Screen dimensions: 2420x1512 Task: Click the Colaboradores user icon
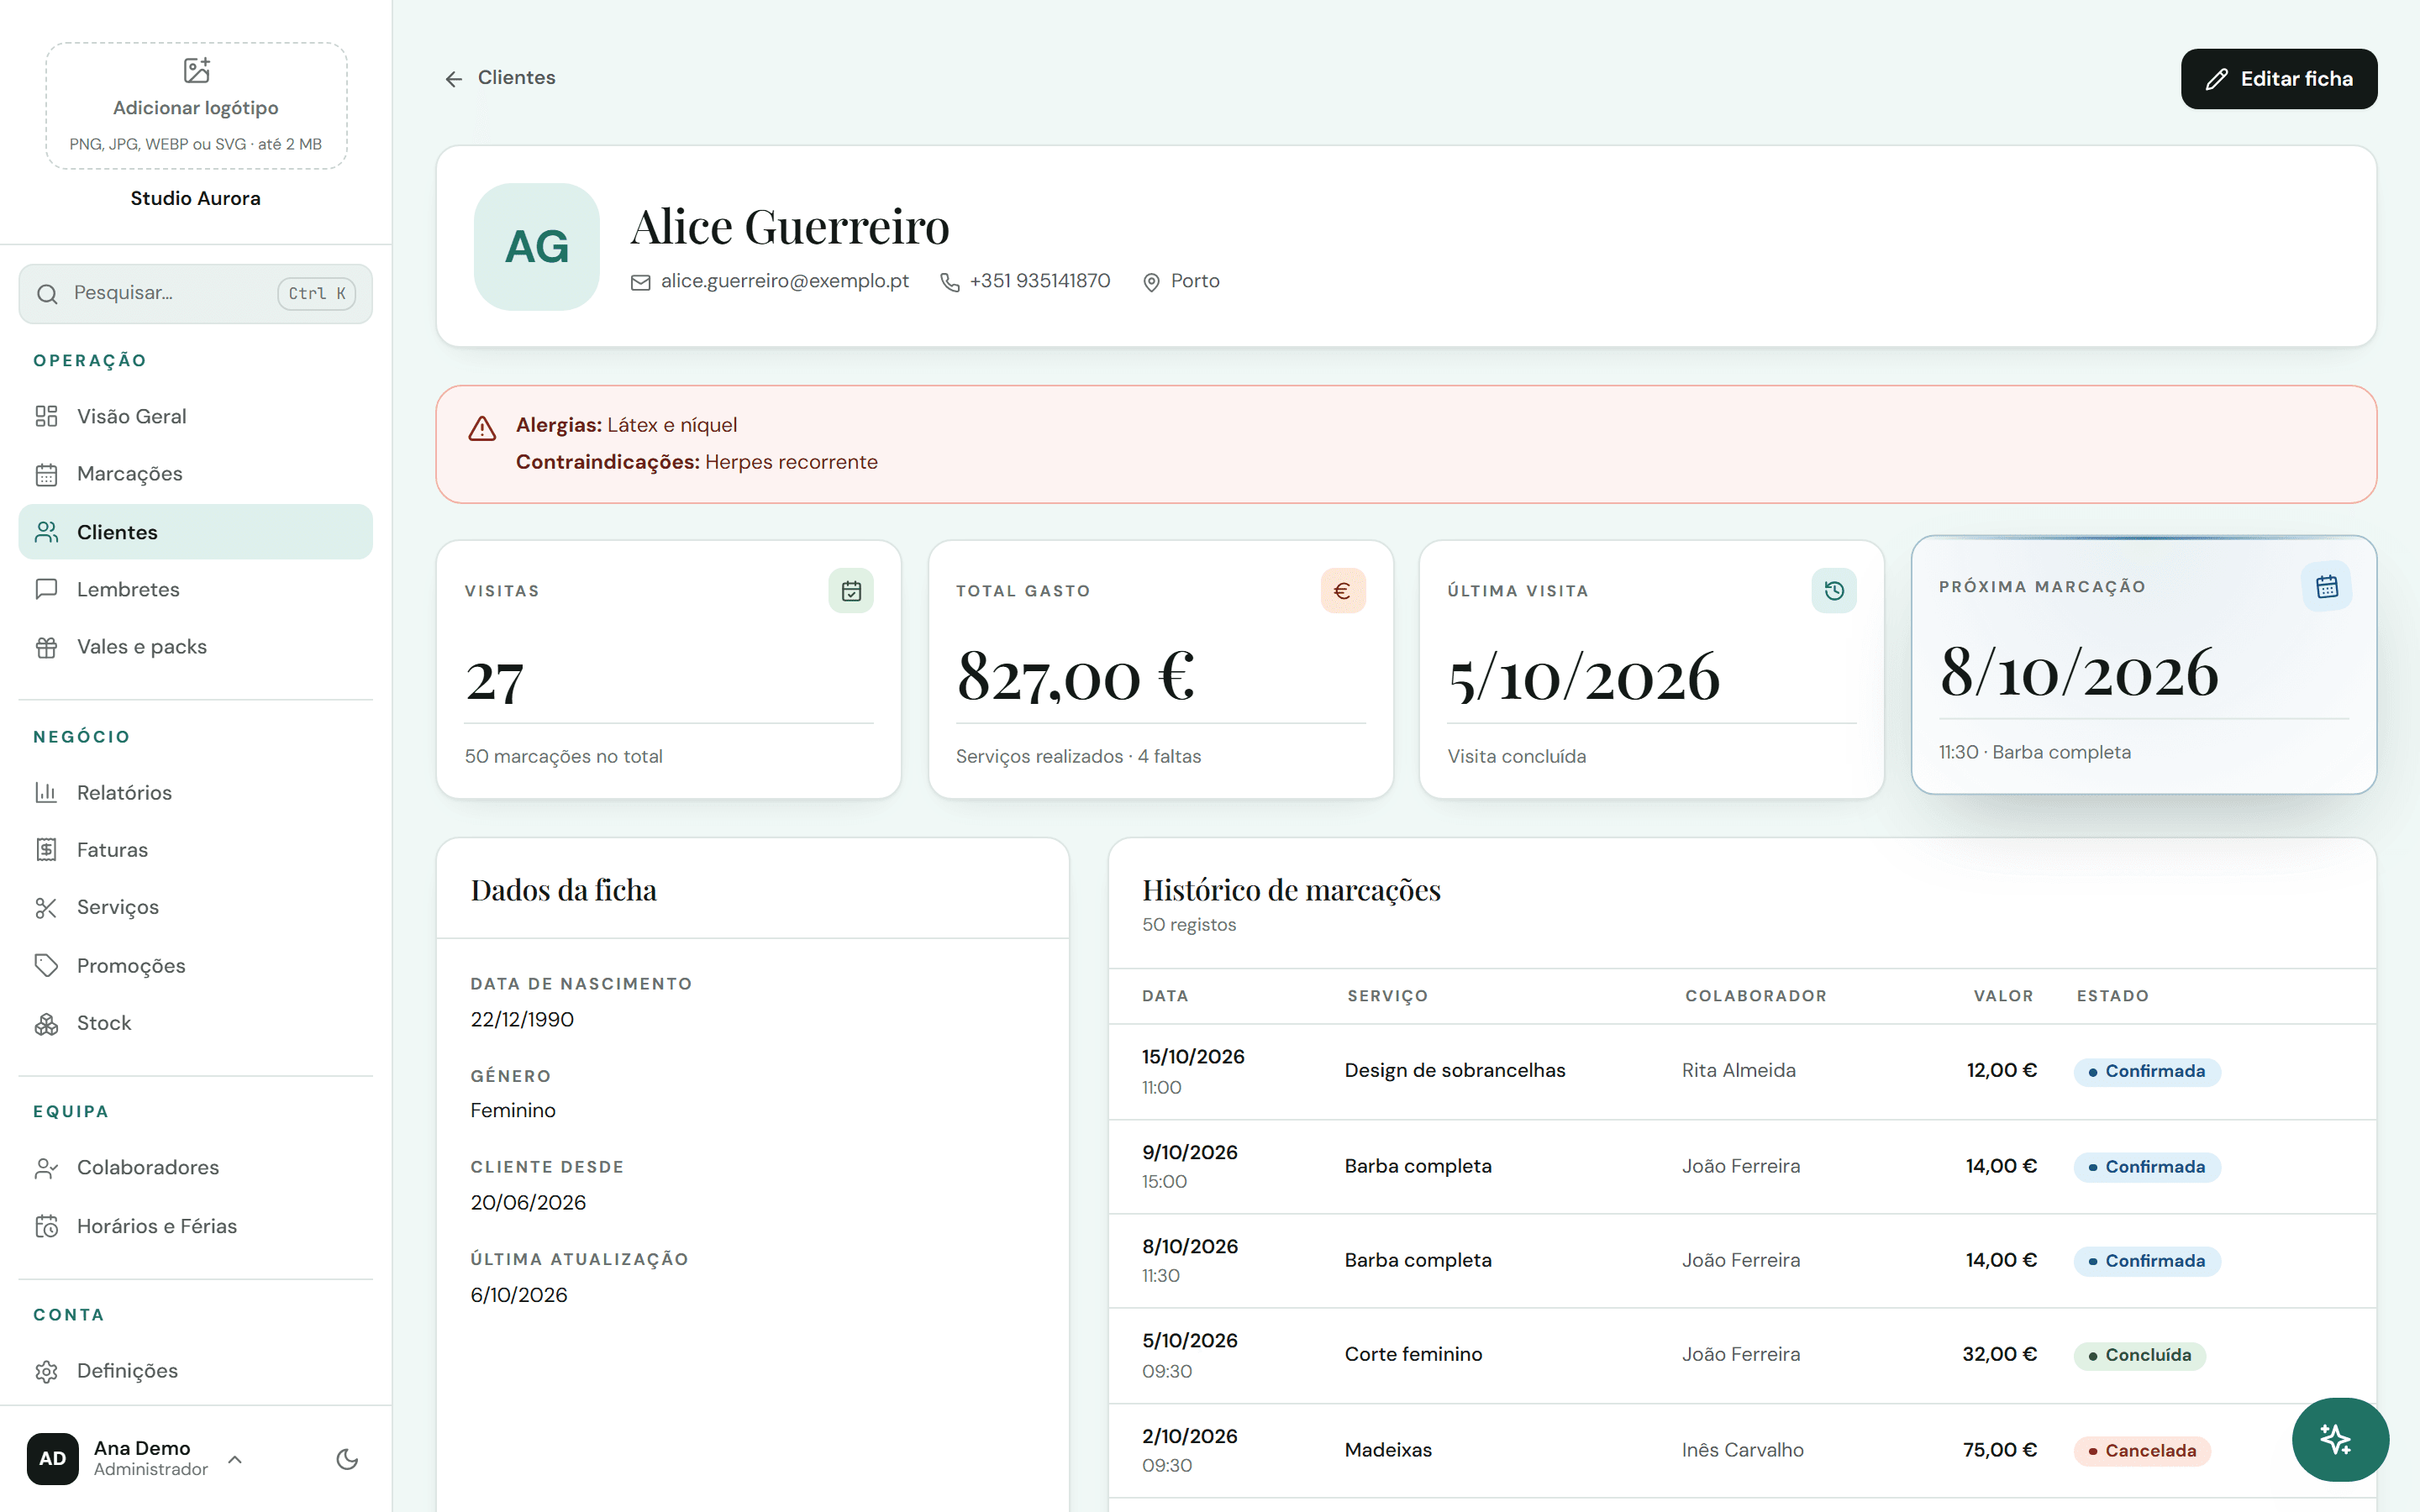click(46, 1168)
